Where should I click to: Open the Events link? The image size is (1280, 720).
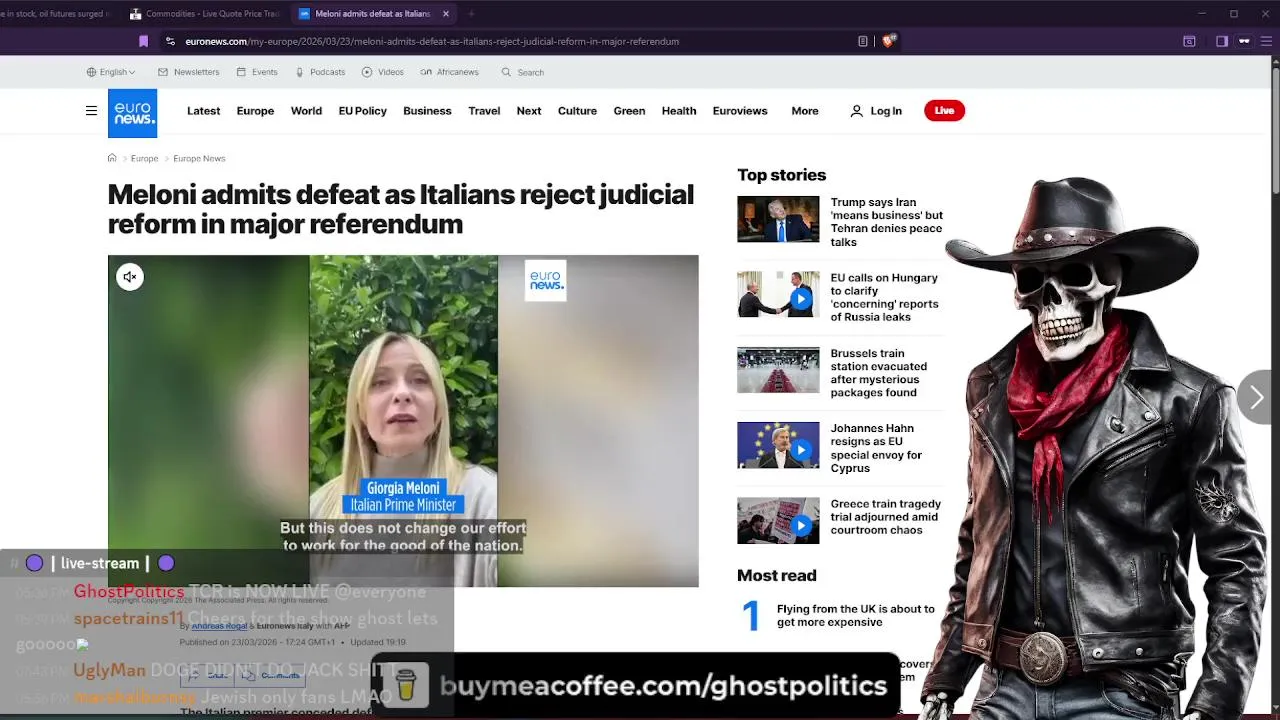tap(257, 72)
